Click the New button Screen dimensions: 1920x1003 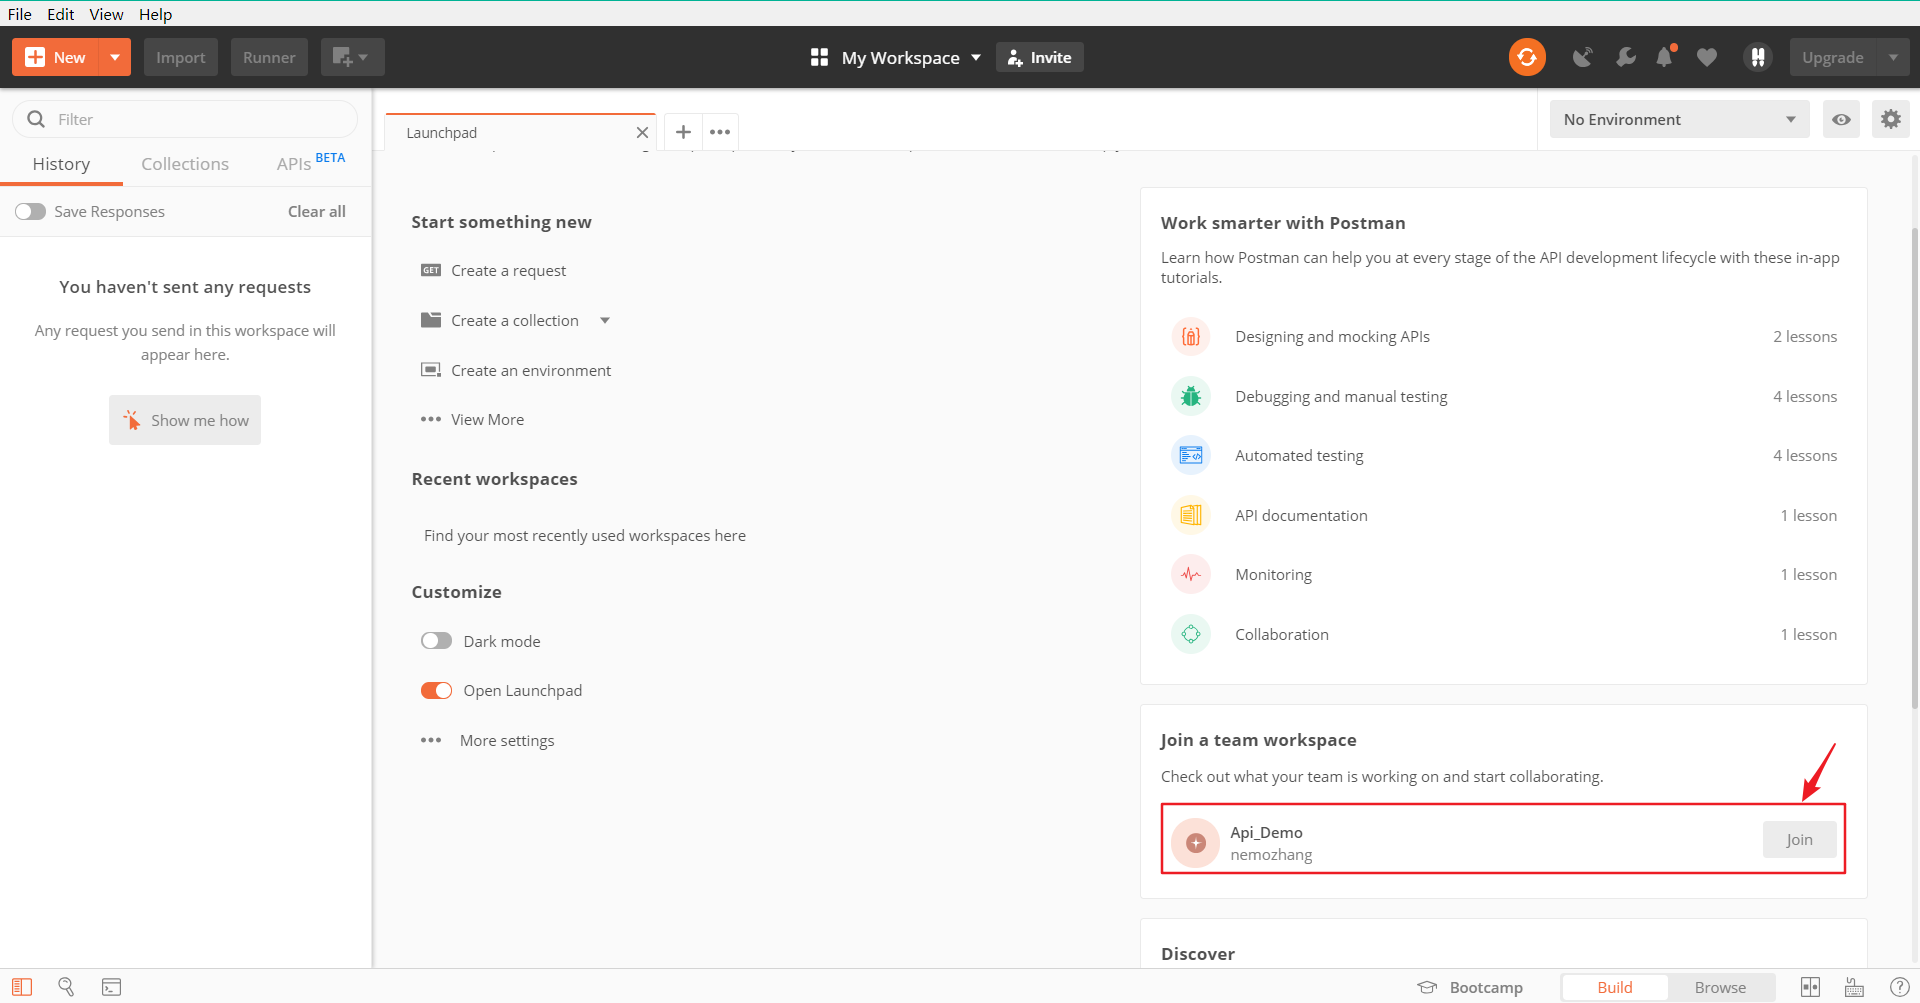(56, 57)
